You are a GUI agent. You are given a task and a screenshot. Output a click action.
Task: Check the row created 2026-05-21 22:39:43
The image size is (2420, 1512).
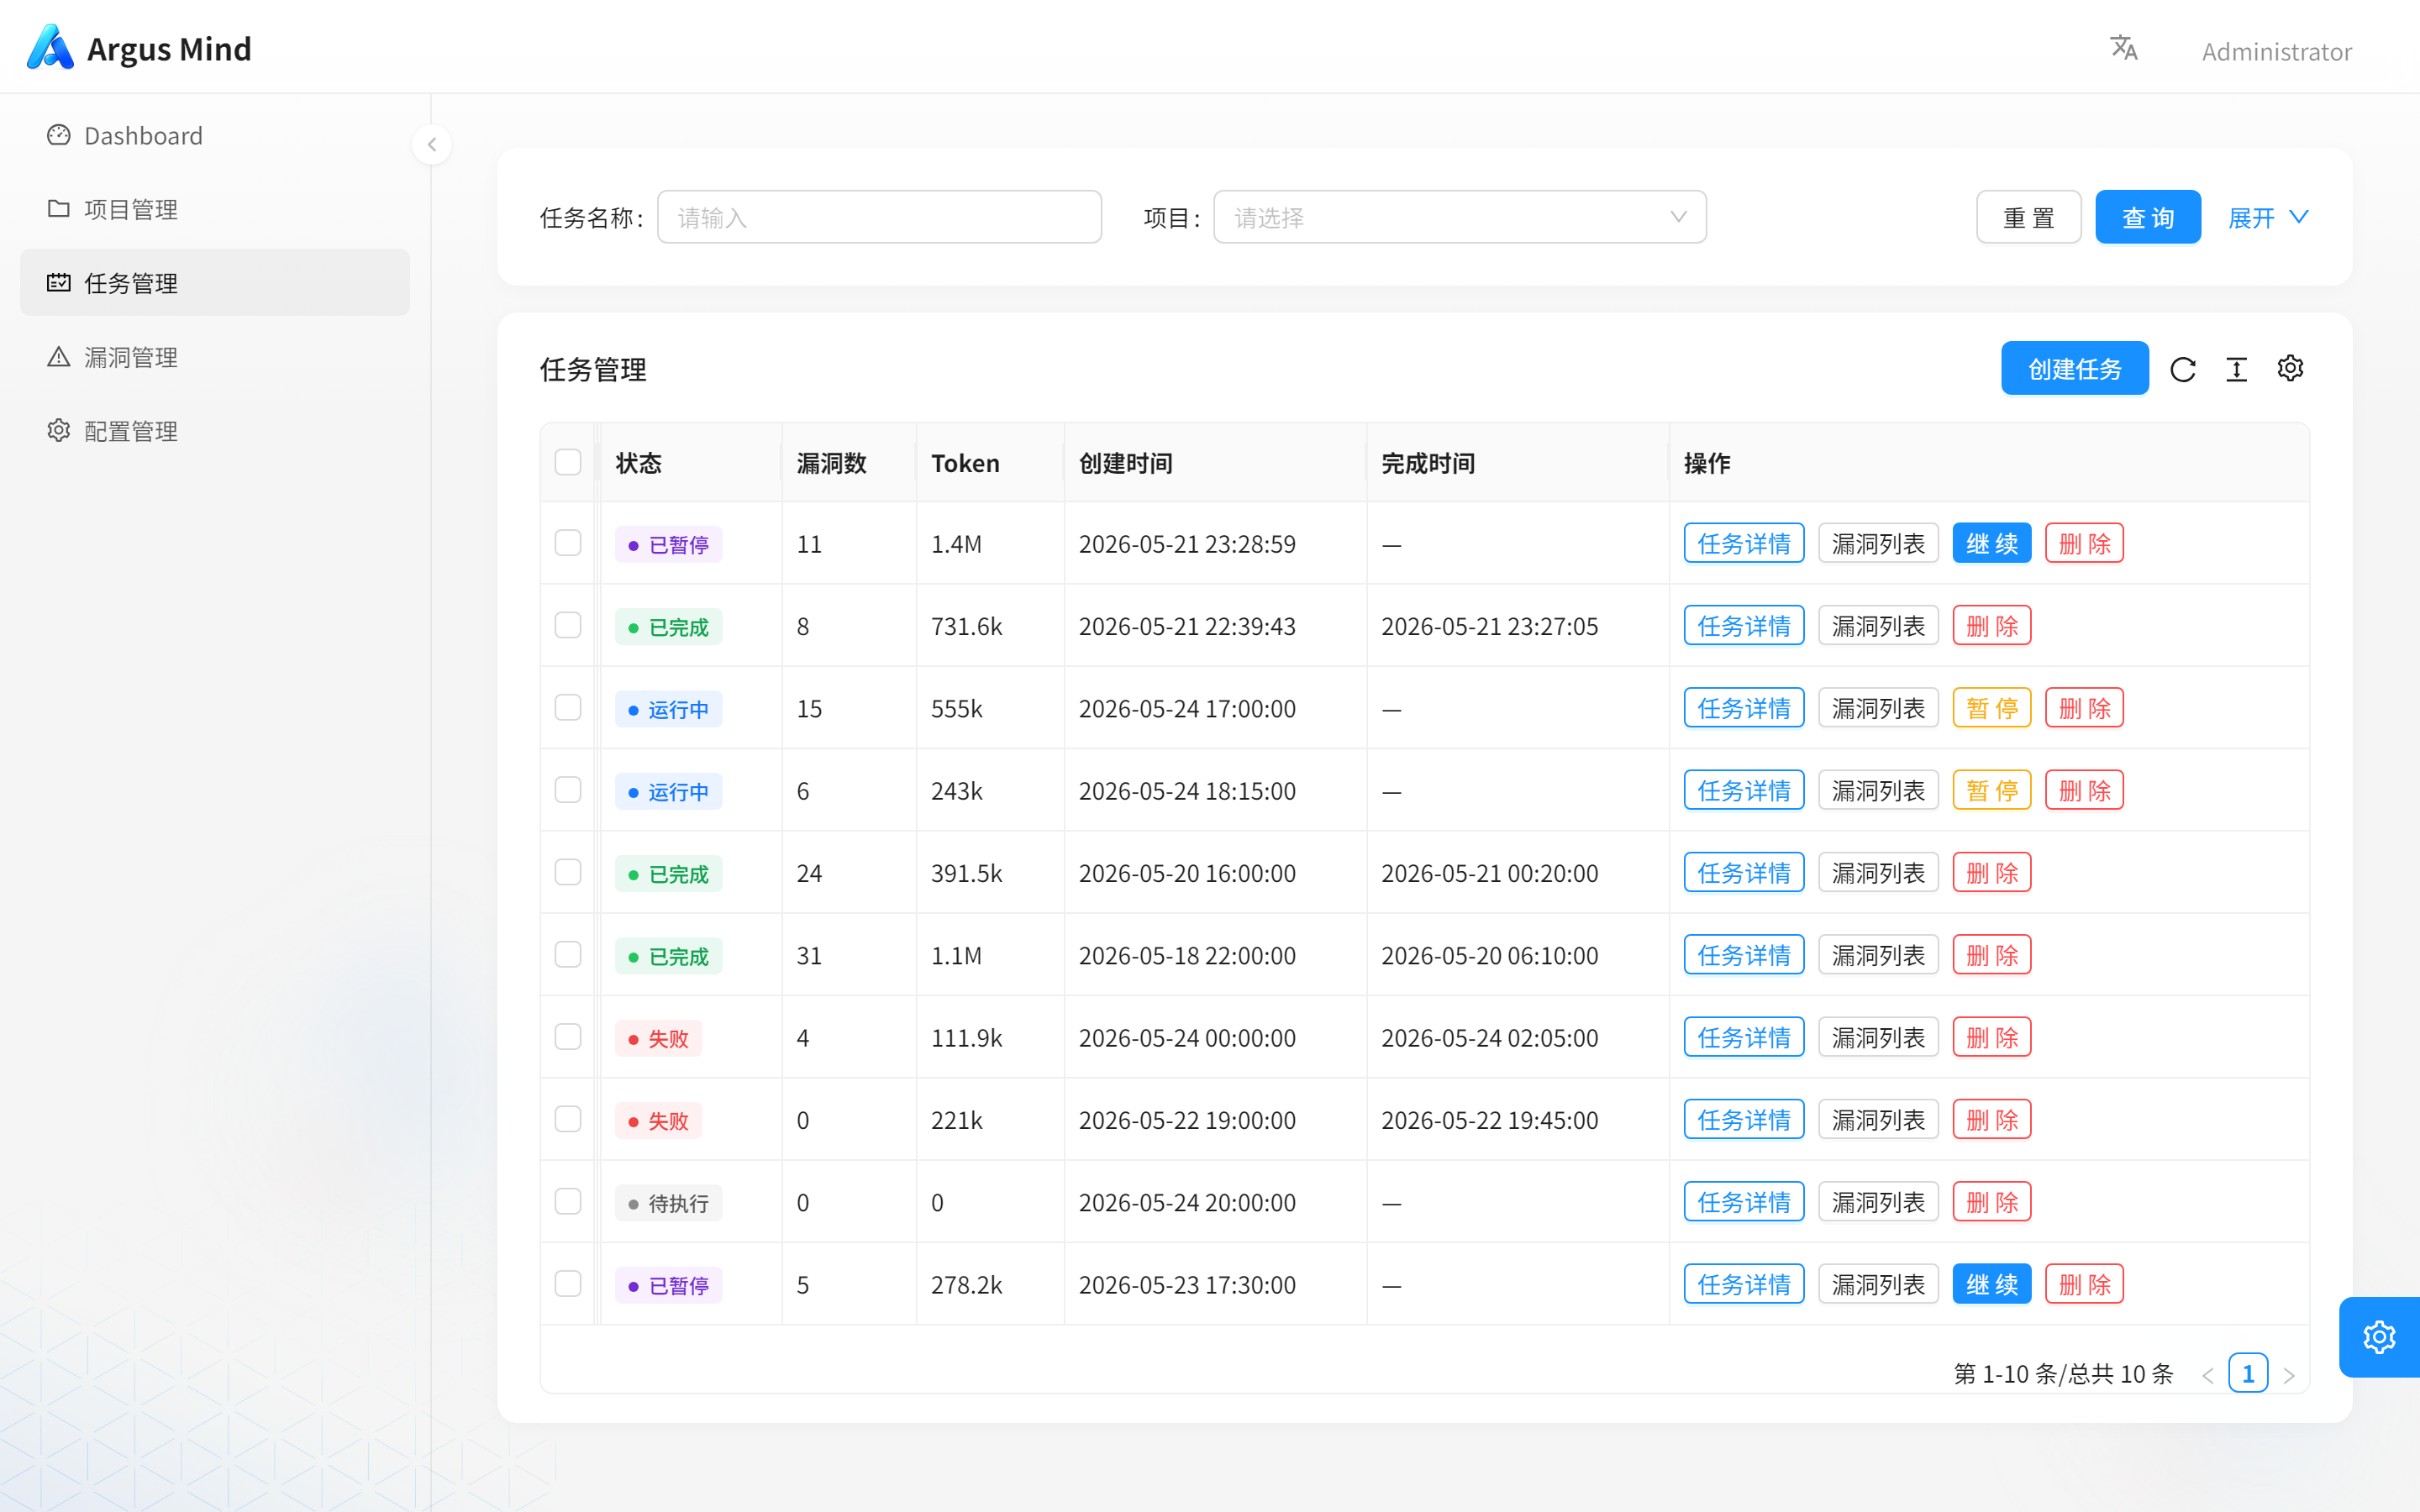568,625
